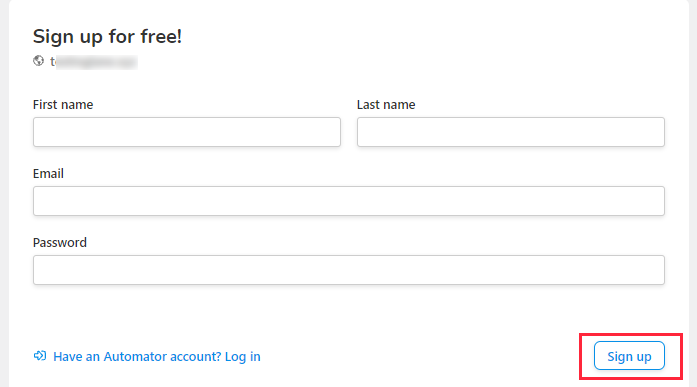This screenshot has width=697, height=387.
Task: Focus the First name input field
Action: 187,132
